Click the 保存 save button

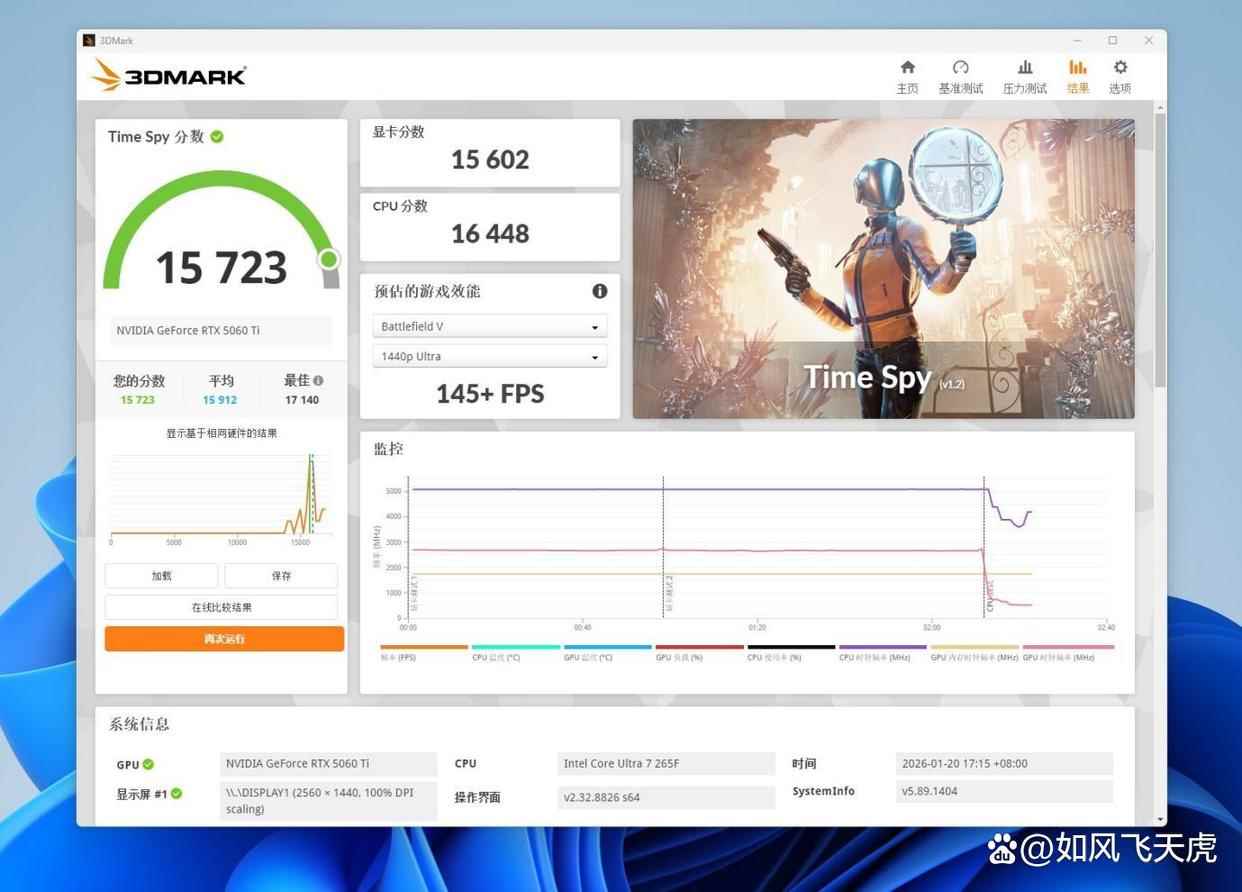tap(281, 576)
